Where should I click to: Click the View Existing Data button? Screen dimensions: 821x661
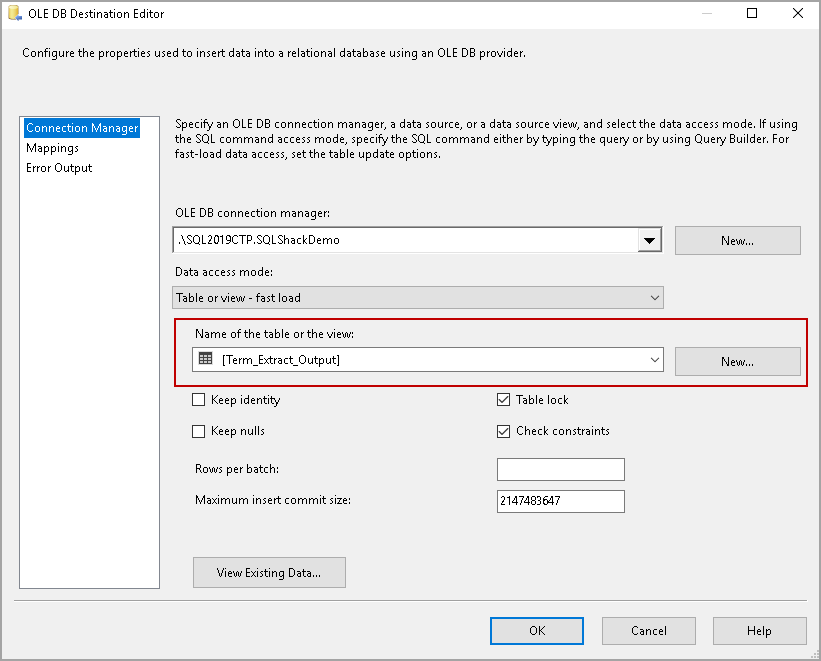pyautogui.click(x=269, y=573)
